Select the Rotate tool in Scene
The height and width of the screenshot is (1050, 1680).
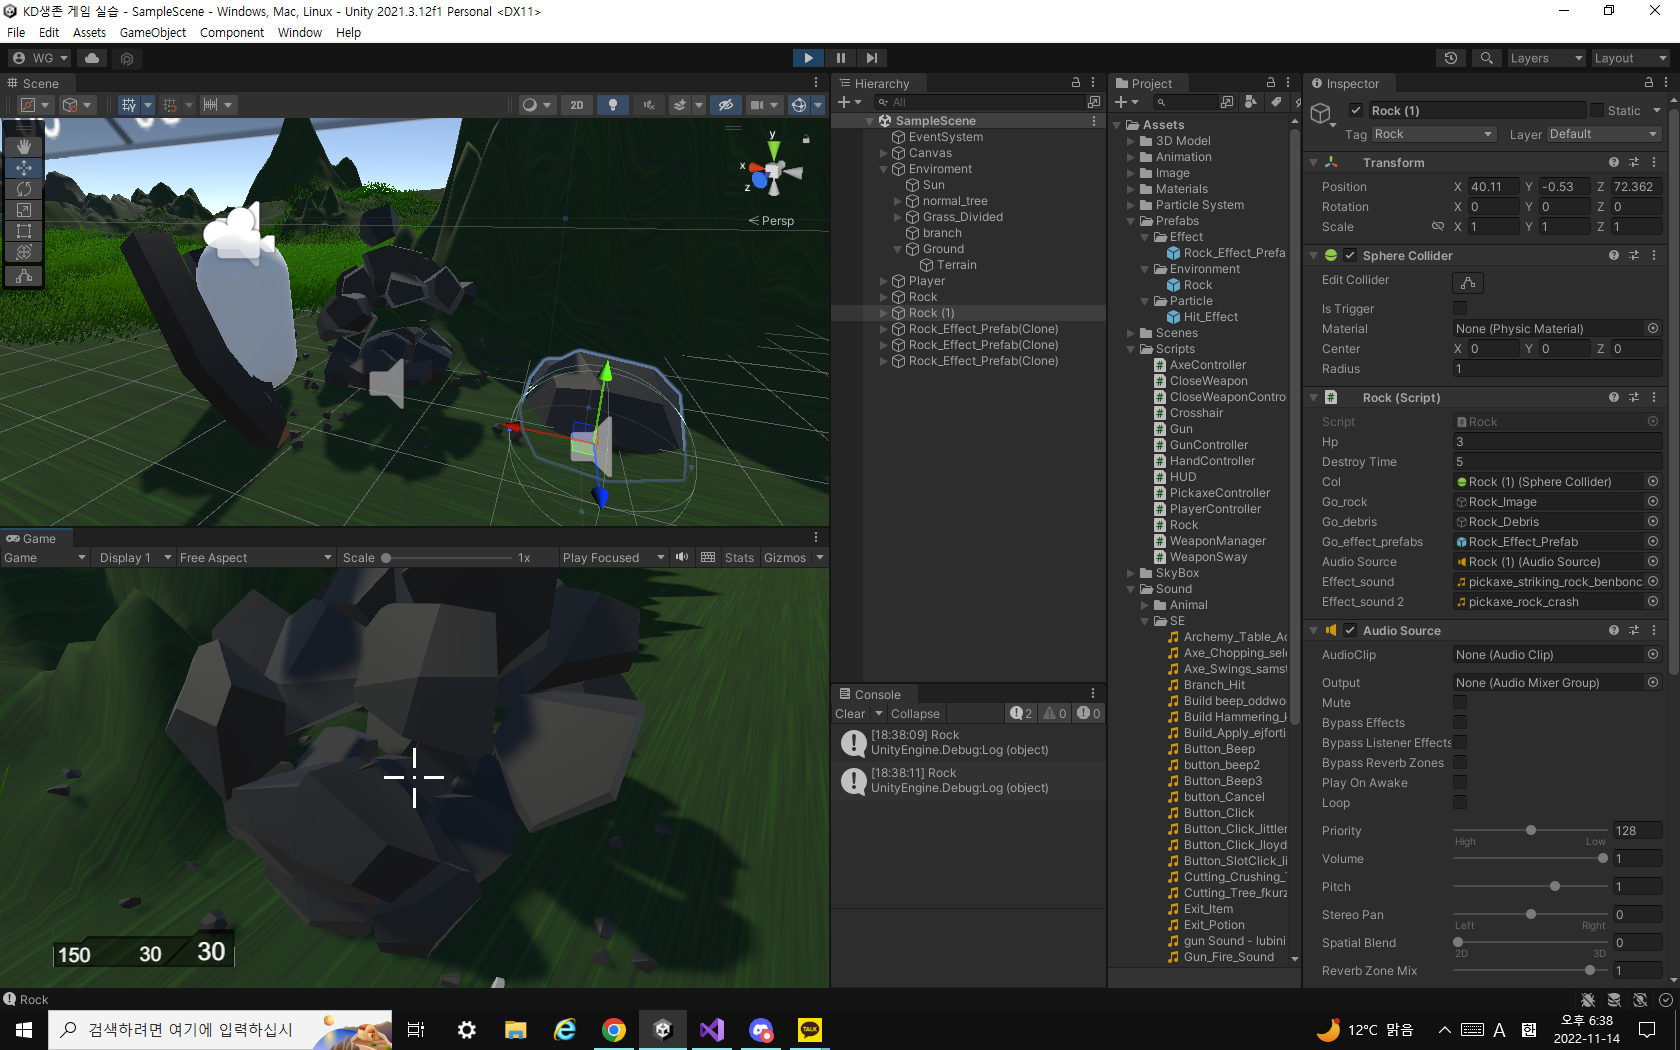tap(24, 189)
